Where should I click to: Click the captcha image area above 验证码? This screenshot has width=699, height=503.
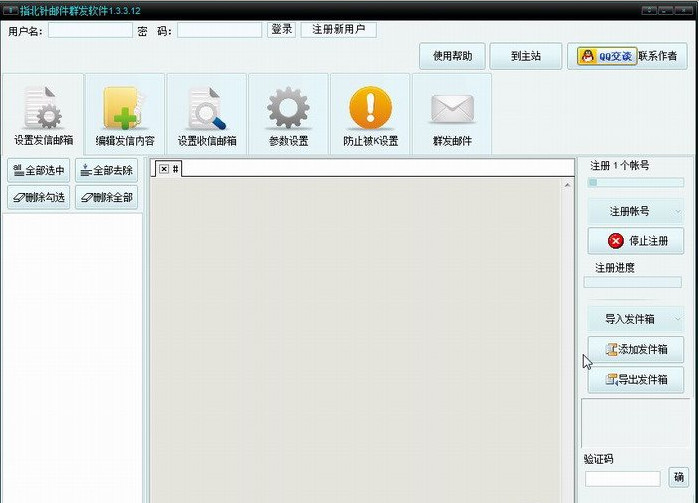coord(636,423)
